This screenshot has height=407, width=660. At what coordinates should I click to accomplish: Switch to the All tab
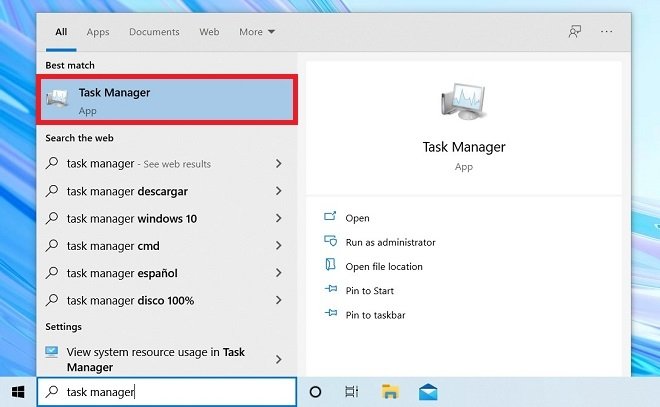point(61,32)
